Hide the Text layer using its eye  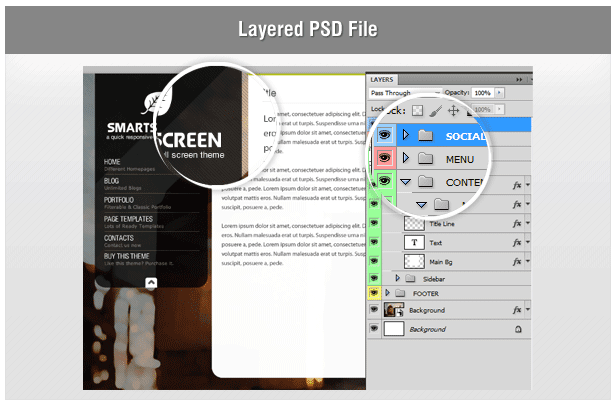[x=374, y=242]
